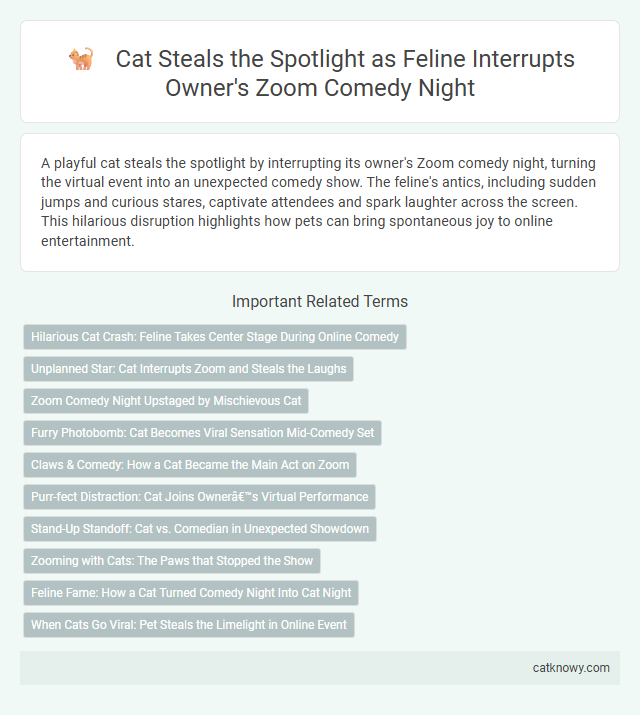Click the grey footer bar
Screen dimensions: 640x715
[320, 668]
